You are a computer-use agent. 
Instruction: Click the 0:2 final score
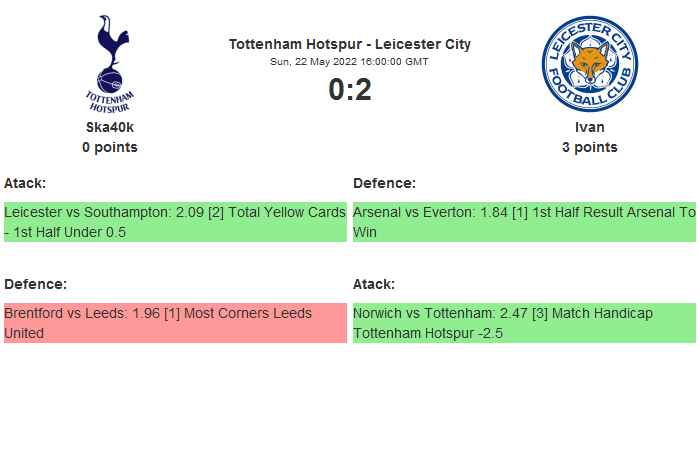[x=350, y=90]
